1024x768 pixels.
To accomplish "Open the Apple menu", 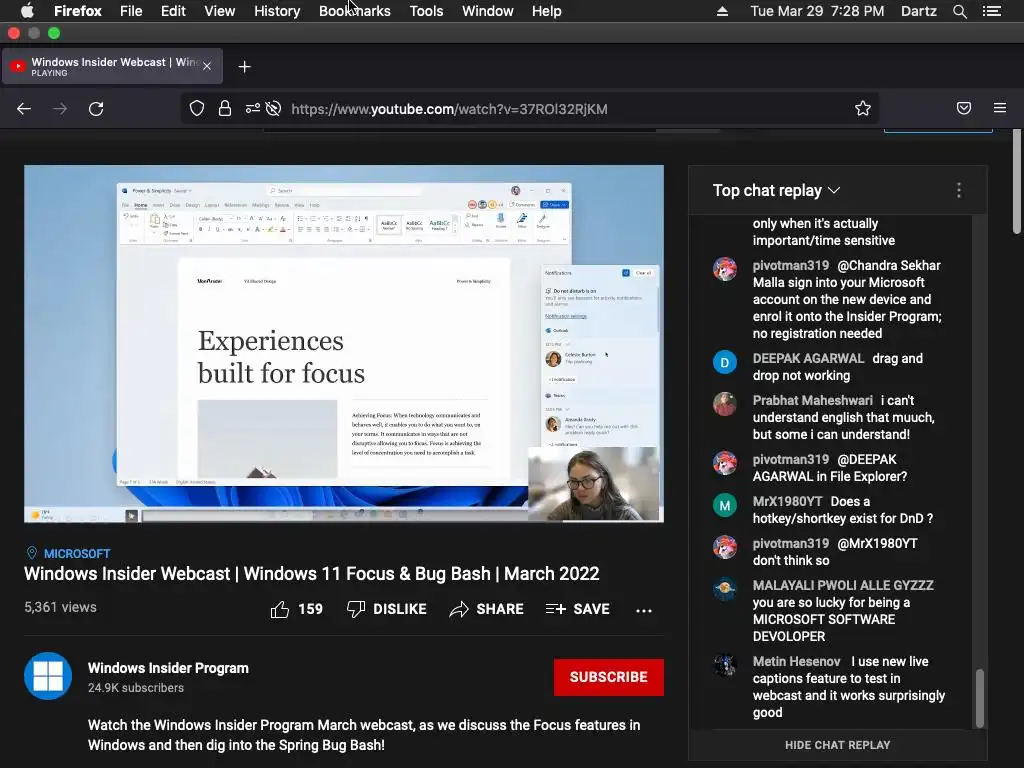I will point(27,11).
